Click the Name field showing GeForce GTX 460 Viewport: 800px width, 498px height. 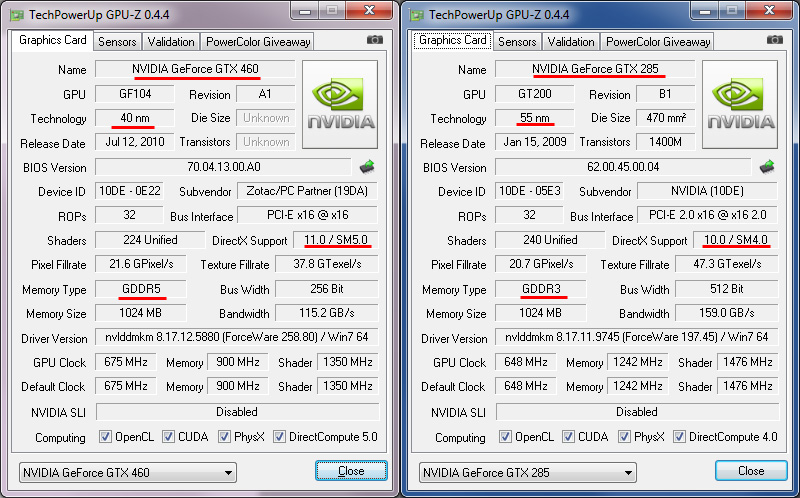(195, 69)
